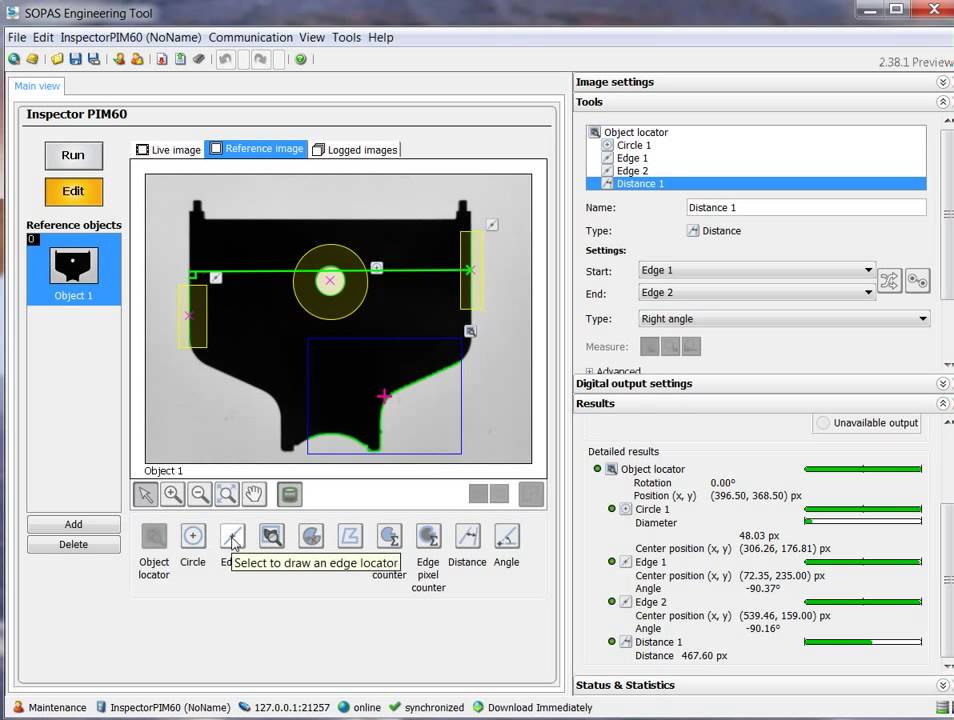Image resolution: width=954 pixels, height=720 pixels.
Task: Click the Distance 1 result threshold bar
Action: point(863,642)
